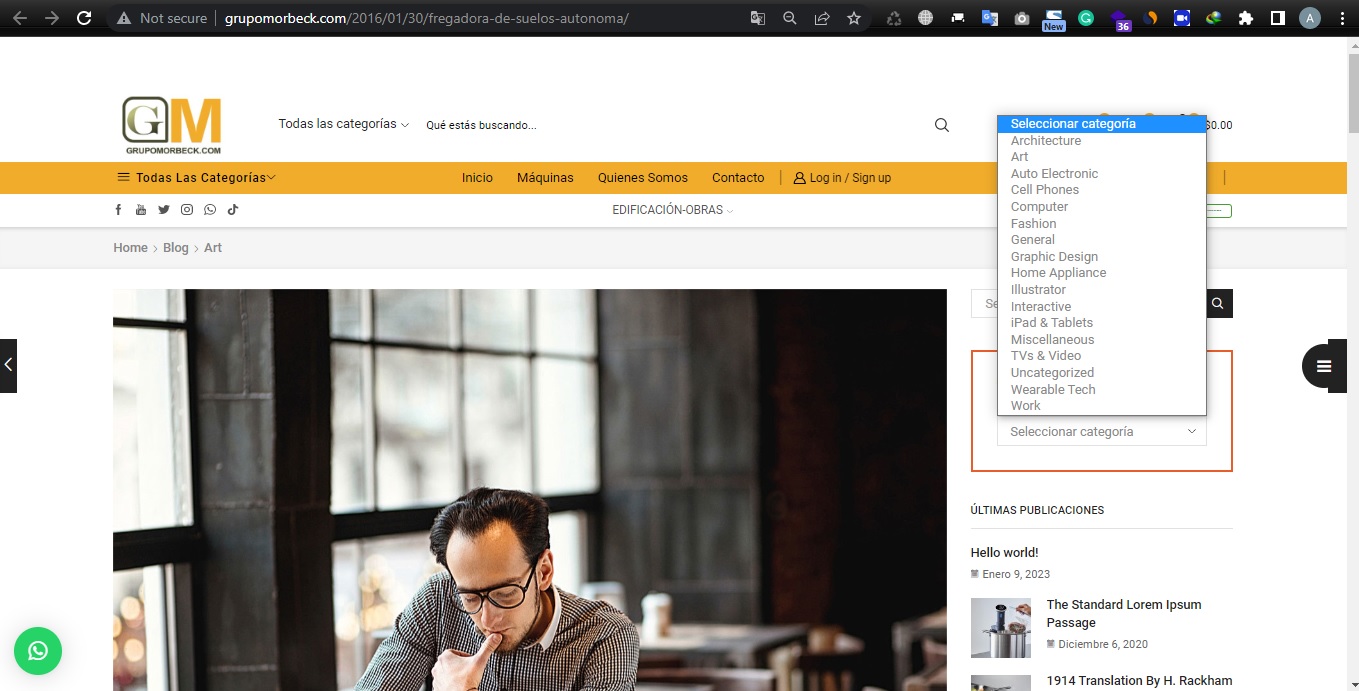The height and width of the screenshot is (691, 1359).
Task: Click Home in the breadcrumb
Action: click(130, 248)
